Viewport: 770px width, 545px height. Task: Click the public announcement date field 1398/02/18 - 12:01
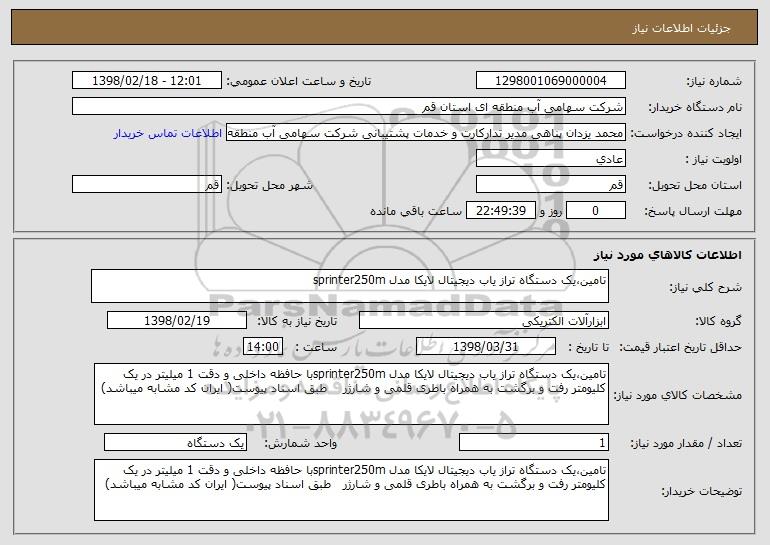click(147, 81)
